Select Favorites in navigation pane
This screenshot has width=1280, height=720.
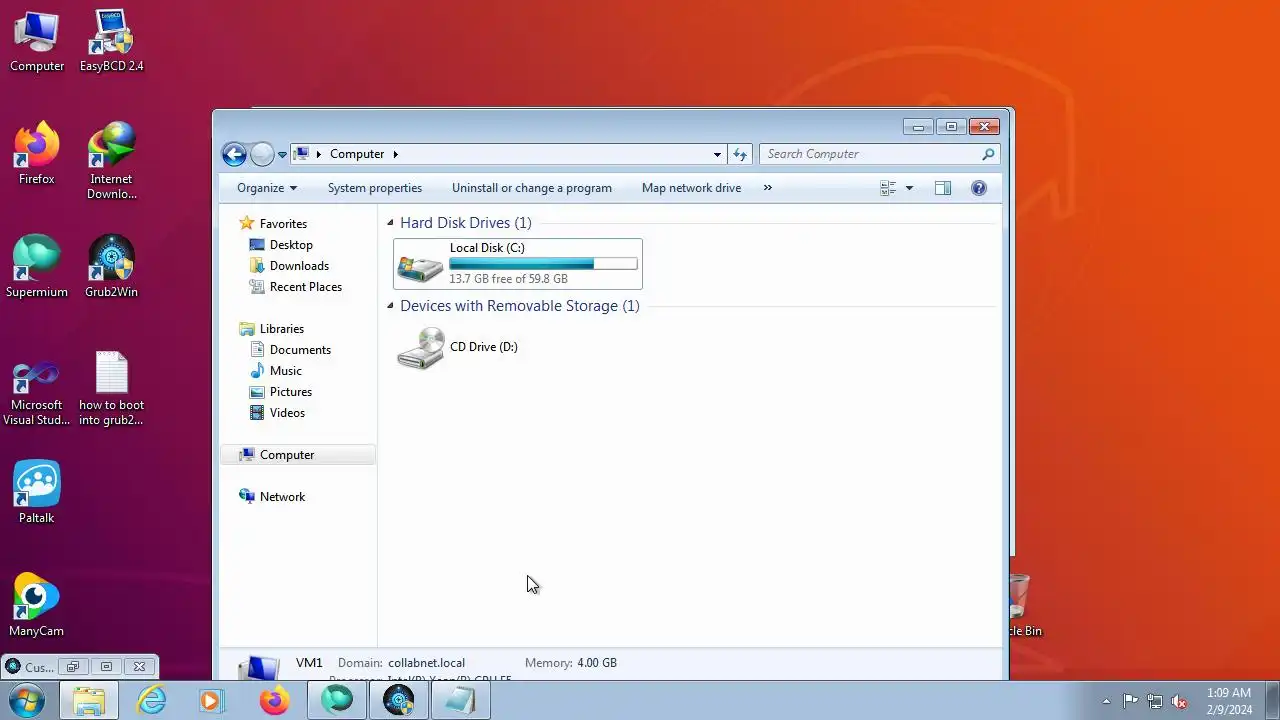coord(283,224)
